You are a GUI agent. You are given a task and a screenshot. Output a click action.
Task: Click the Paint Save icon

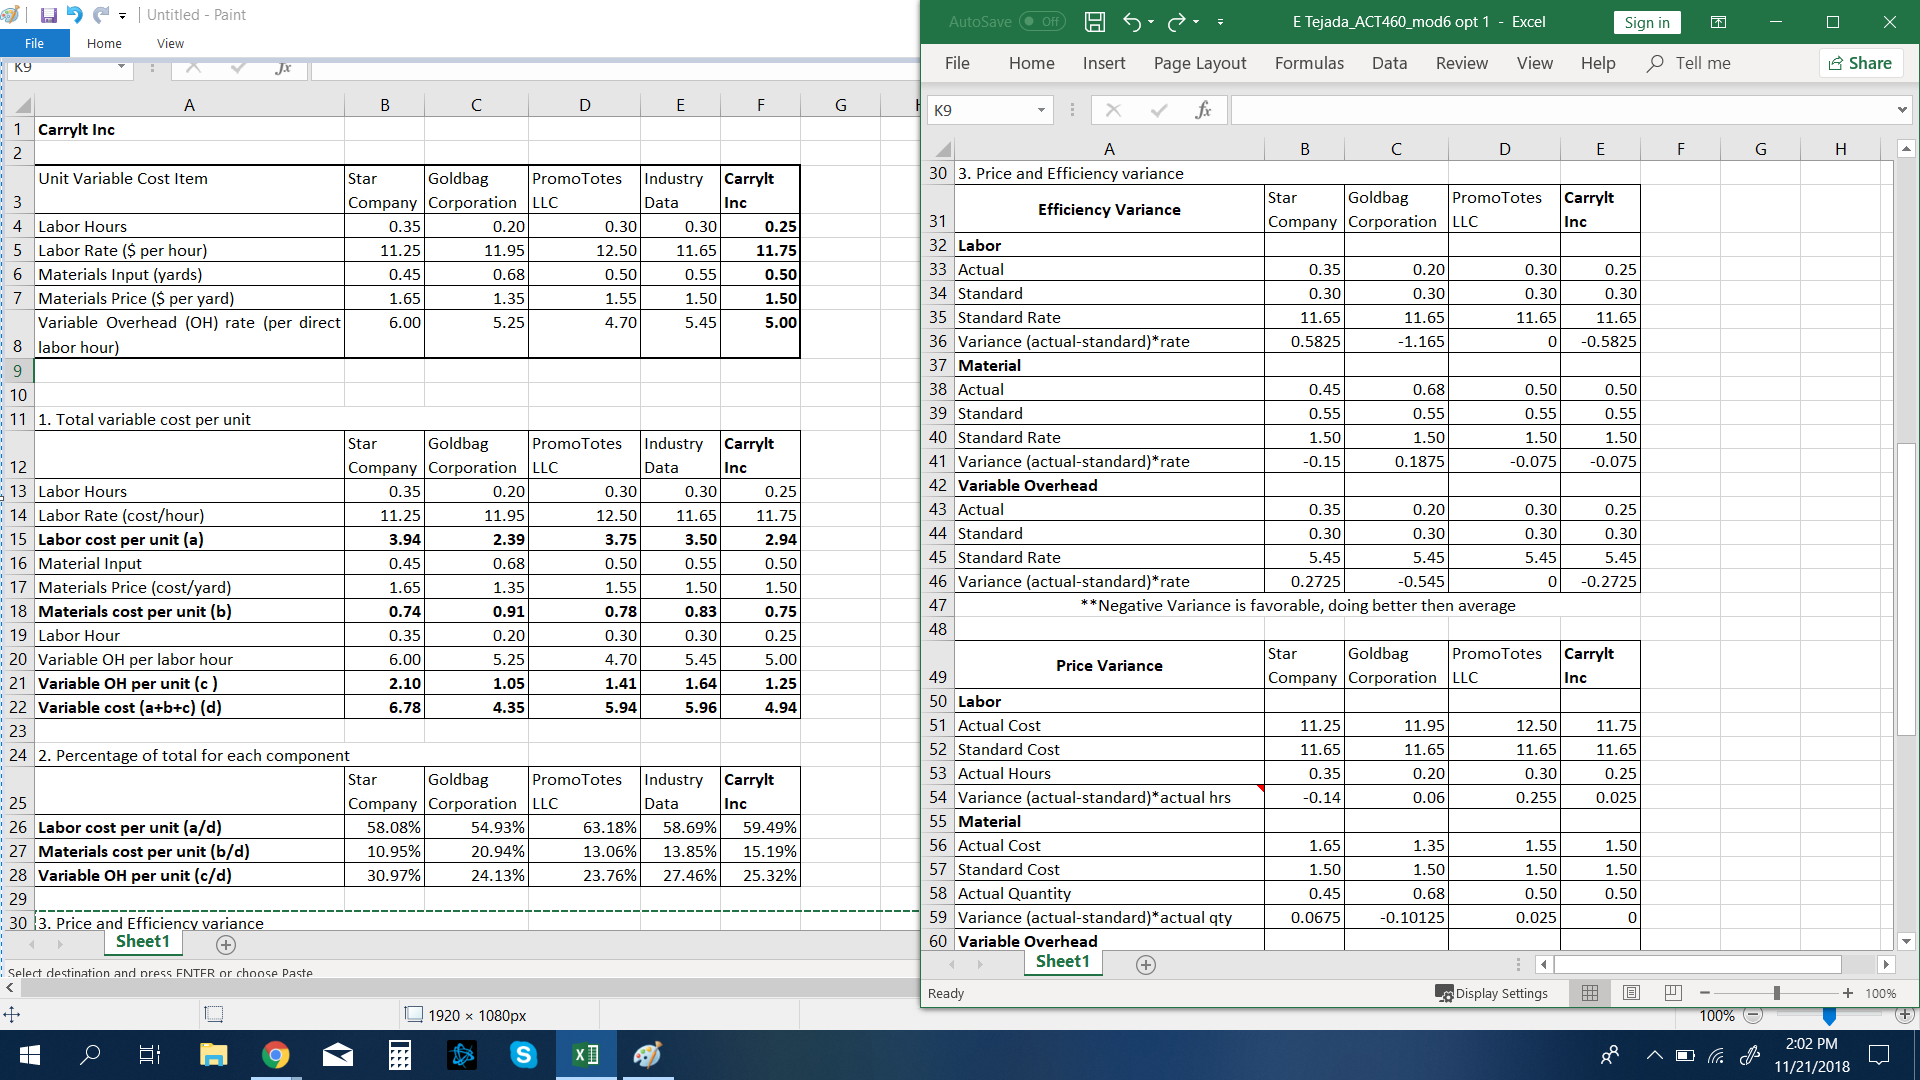[x=48, y=15]
